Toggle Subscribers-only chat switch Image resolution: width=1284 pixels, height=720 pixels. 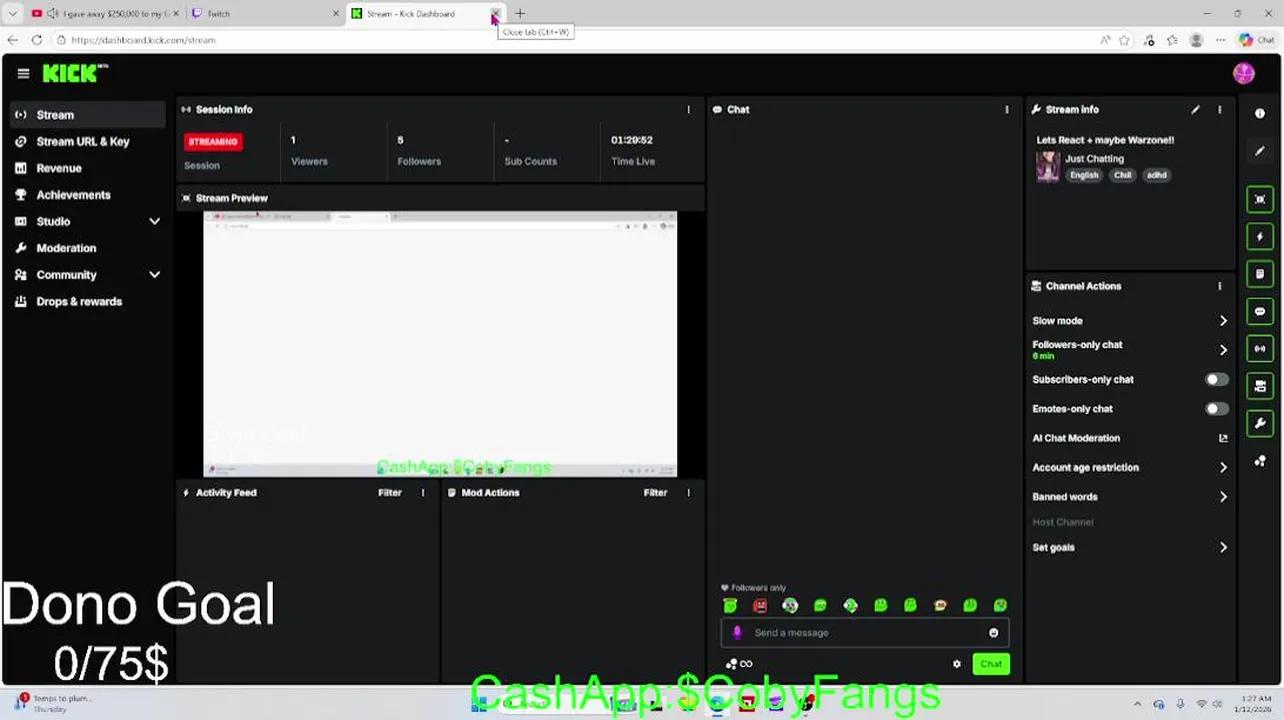1216,380
